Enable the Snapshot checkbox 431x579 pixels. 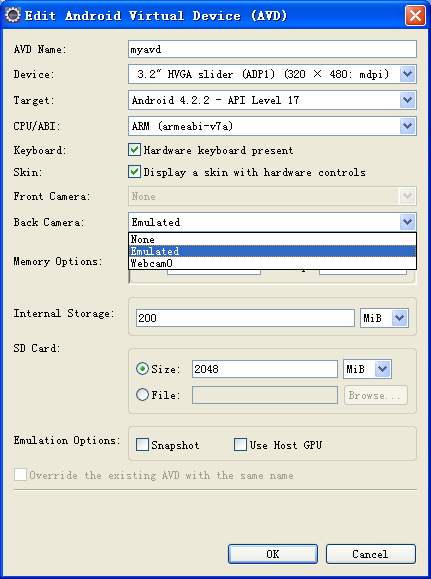click(142, 445)
